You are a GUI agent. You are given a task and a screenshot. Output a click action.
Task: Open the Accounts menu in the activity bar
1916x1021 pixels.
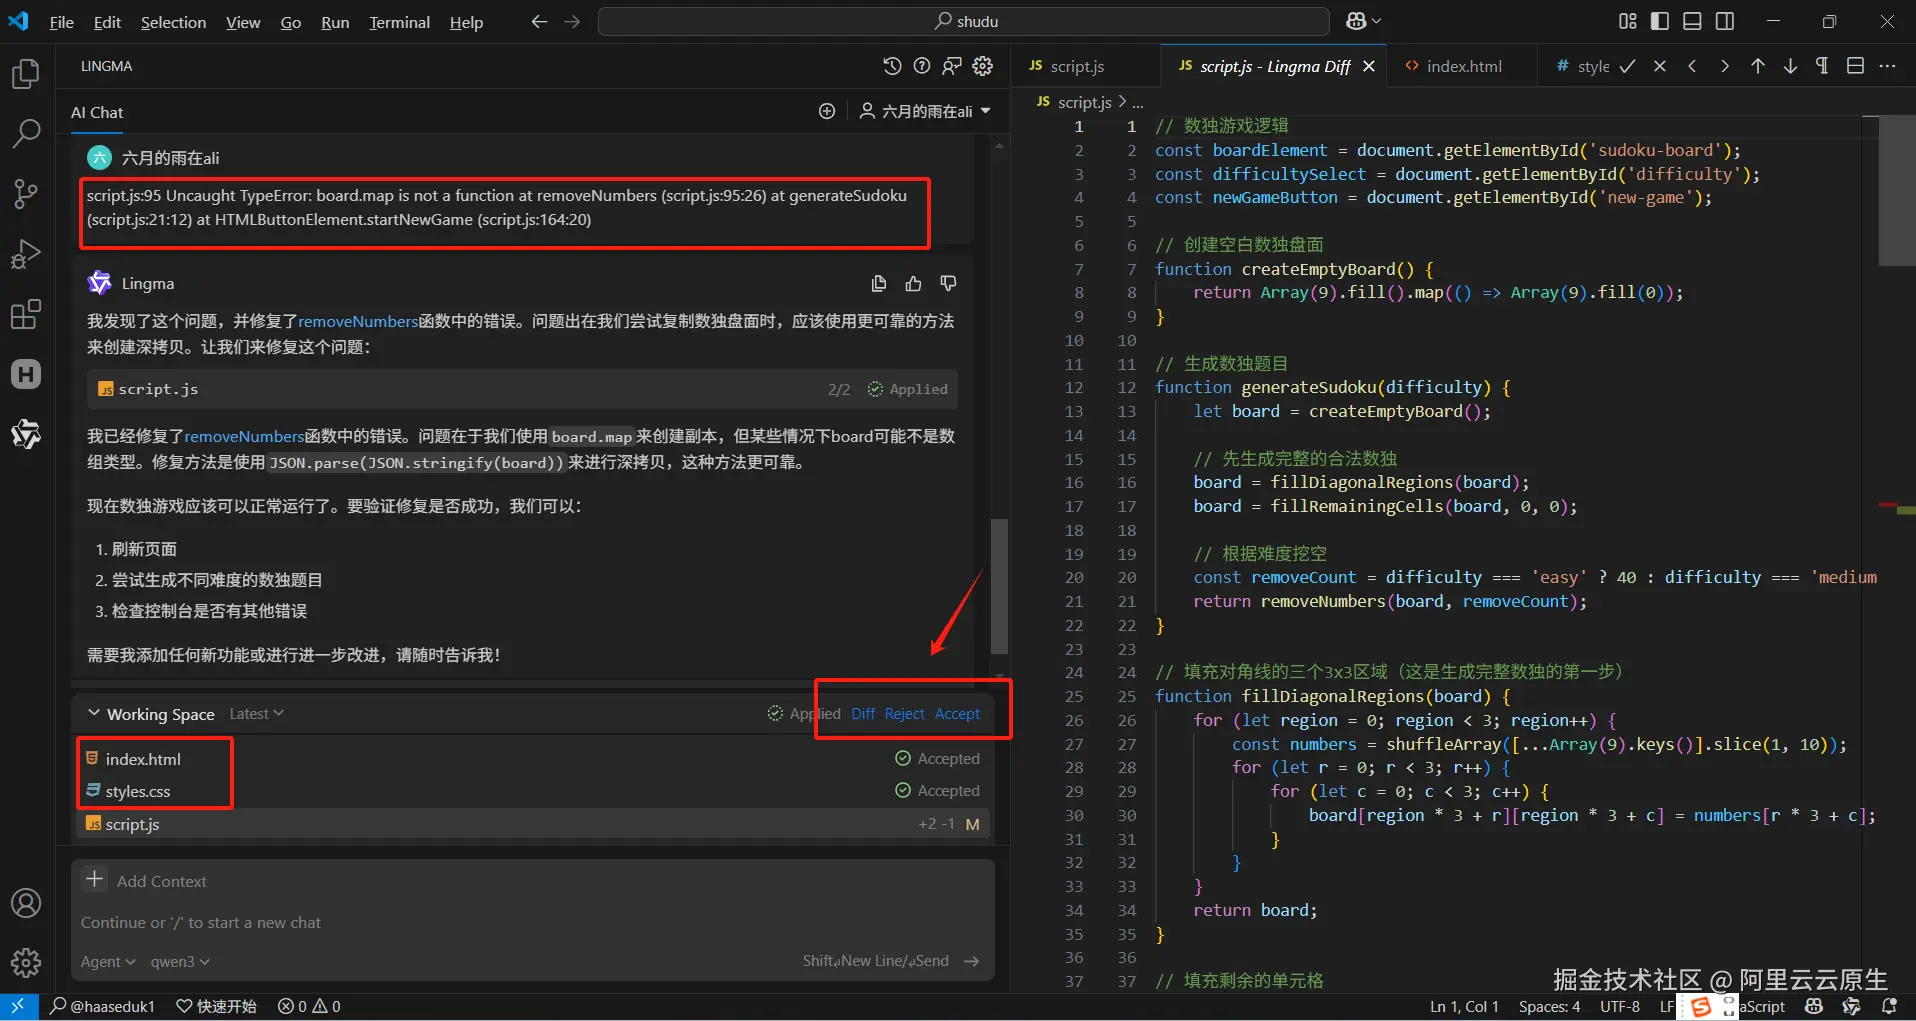coord(26,903)
